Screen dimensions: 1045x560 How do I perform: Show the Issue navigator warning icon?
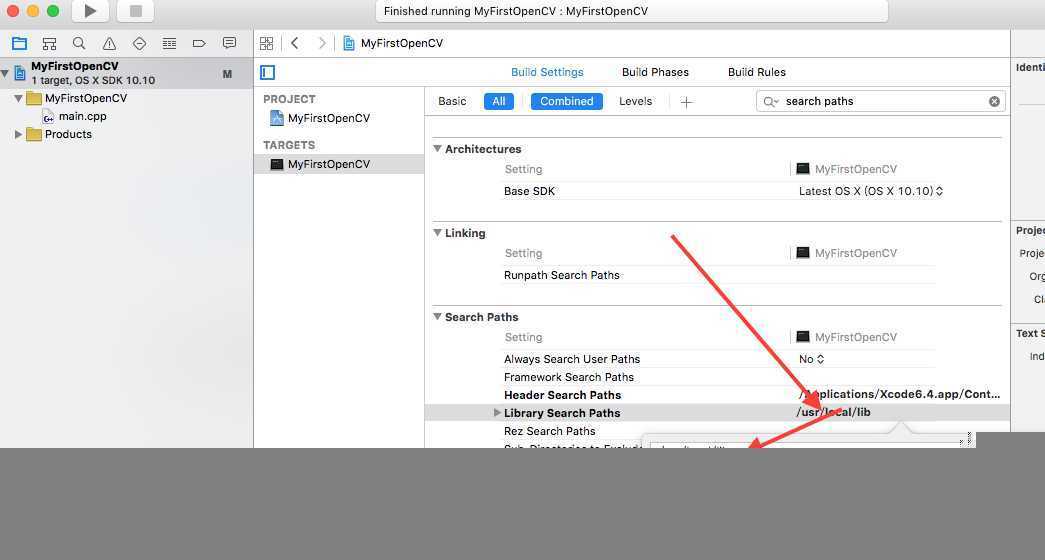[109, 43]
